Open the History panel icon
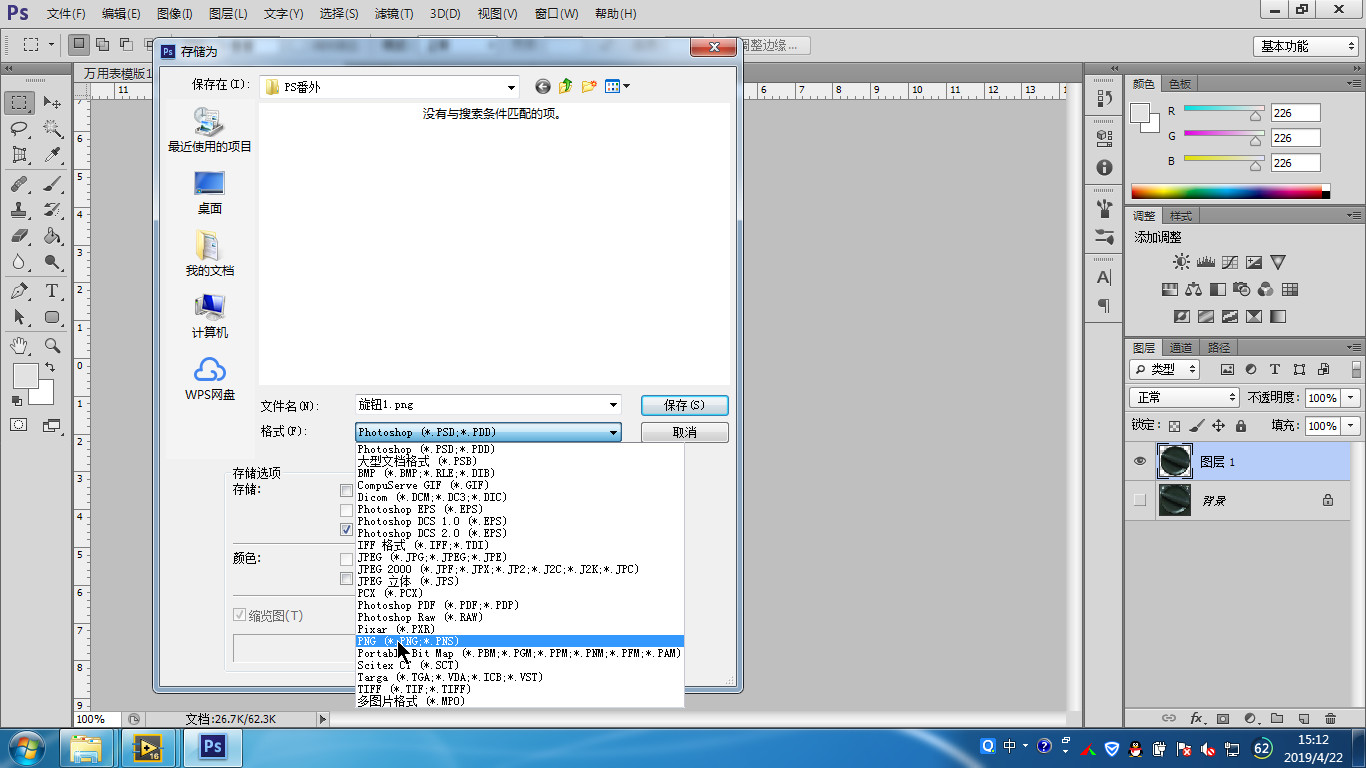This screenshot has width=1366, height=768. [1104, 98]
